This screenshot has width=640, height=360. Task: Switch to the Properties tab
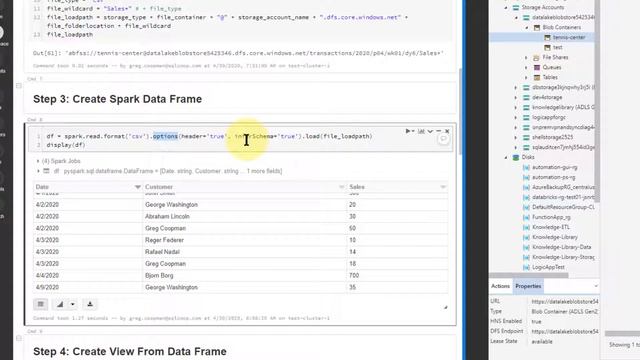pyautogui.click(x=528, y=286)
